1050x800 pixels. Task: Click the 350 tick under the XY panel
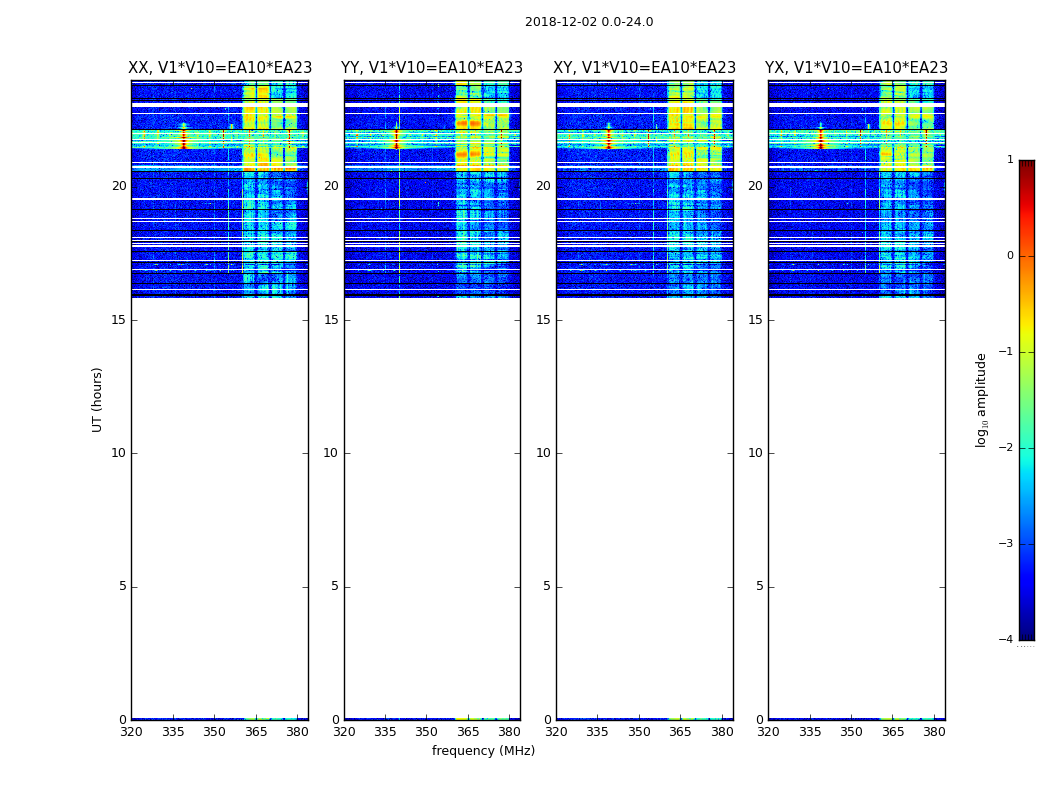(639, 732)
